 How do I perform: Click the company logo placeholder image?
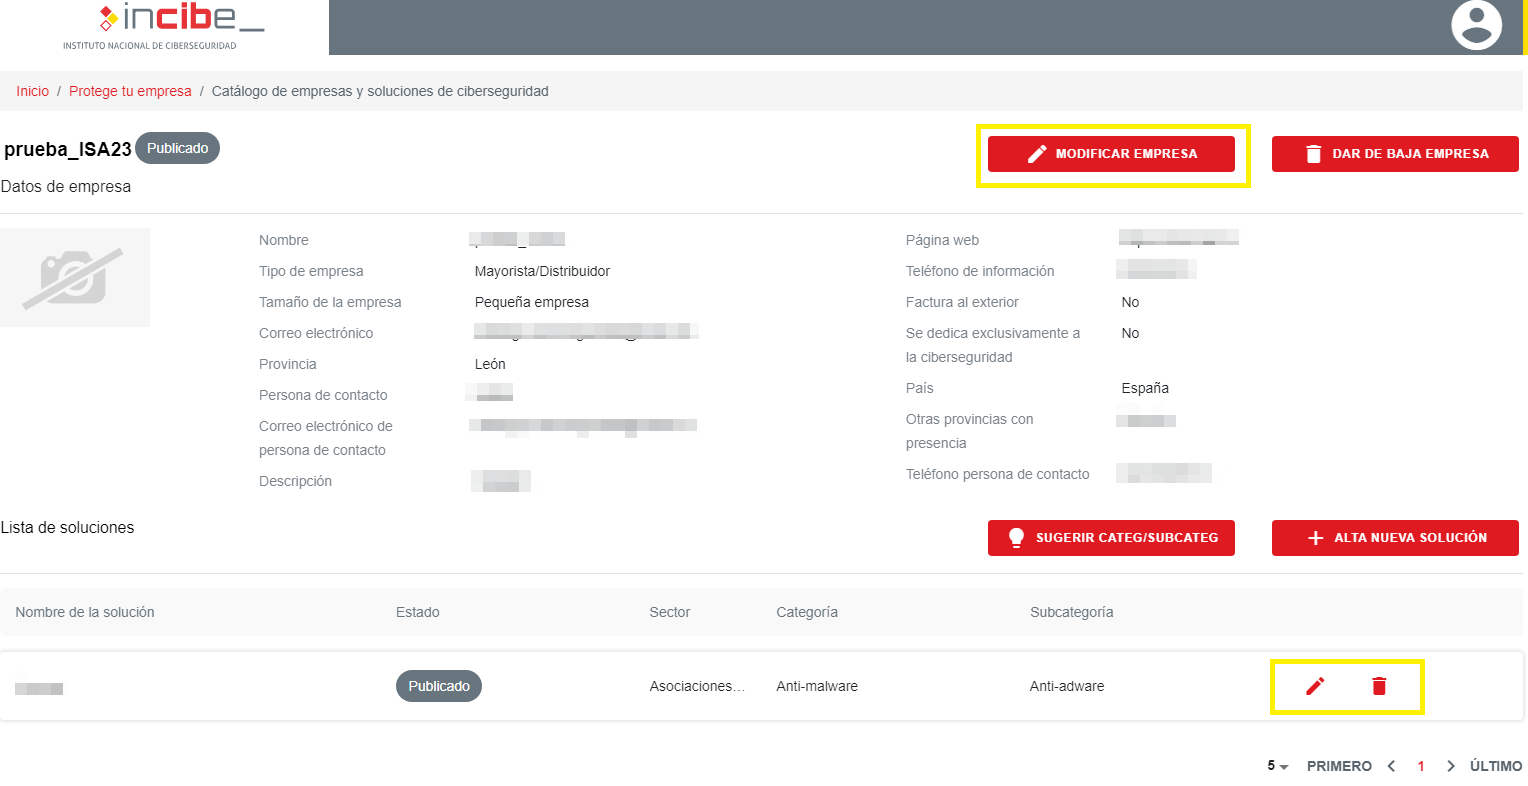pos(75,277)
